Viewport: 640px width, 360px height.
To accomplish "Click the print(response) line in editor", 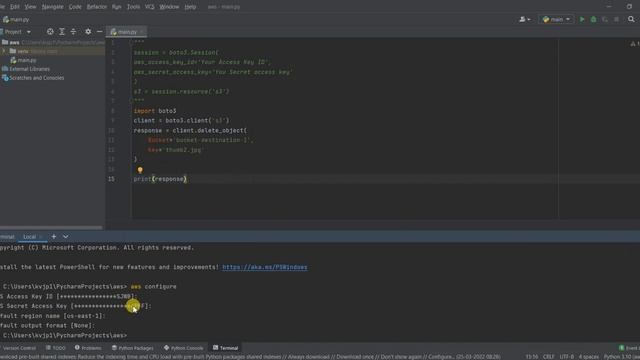I will [x=160, y=179].
